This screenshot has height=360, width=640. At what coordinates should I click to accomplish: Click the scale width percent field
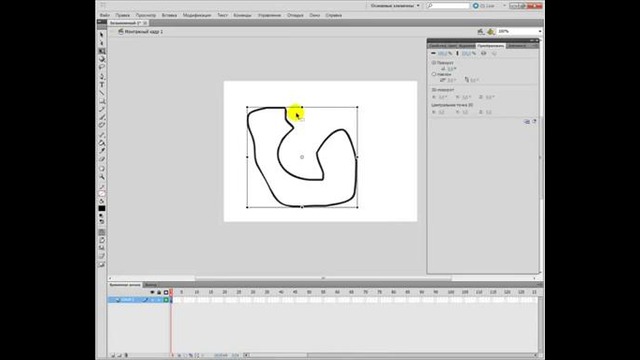click(442, 53)
